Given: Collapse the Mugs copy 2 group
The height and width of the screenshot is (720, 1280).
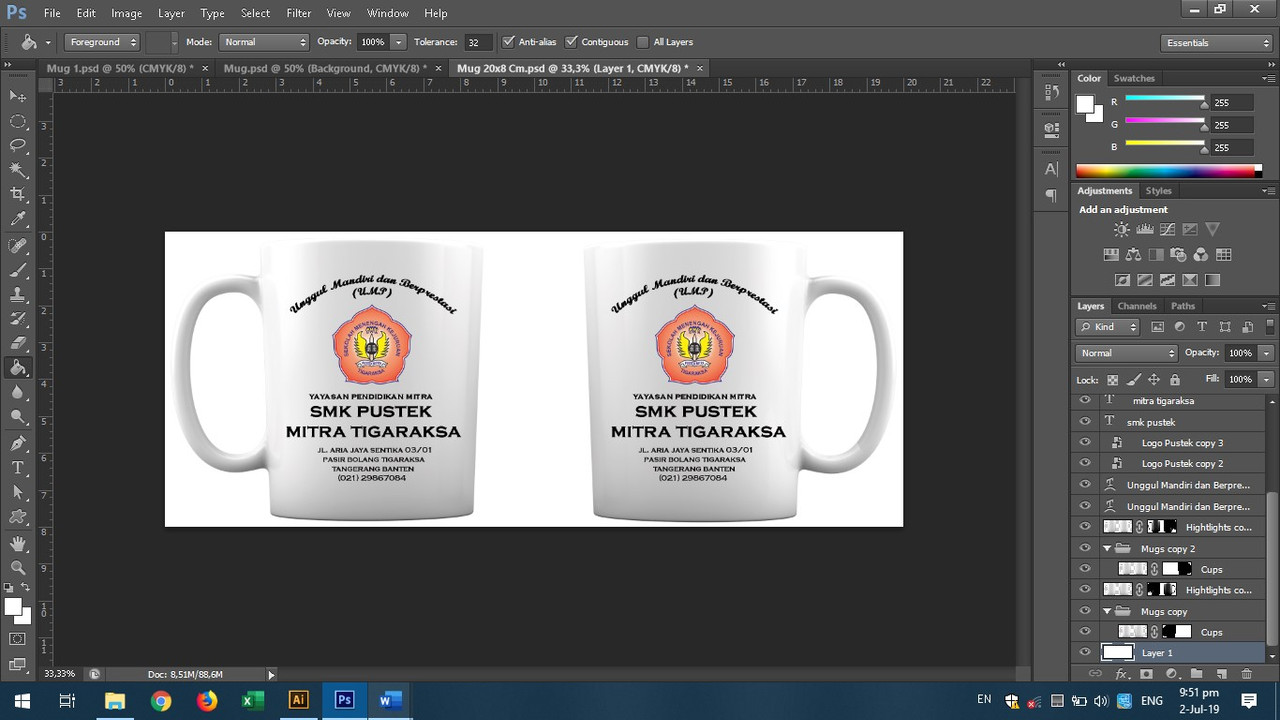Looking at the screenshot, I should pyautogui.click(x=1107, y=548).
